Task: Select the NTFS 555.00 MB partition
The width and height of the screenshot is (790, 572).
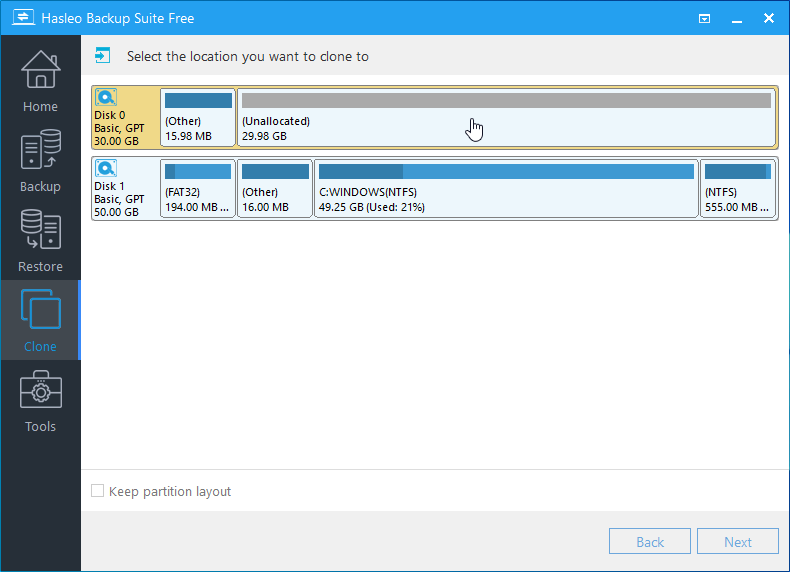Action: point(738,188)
